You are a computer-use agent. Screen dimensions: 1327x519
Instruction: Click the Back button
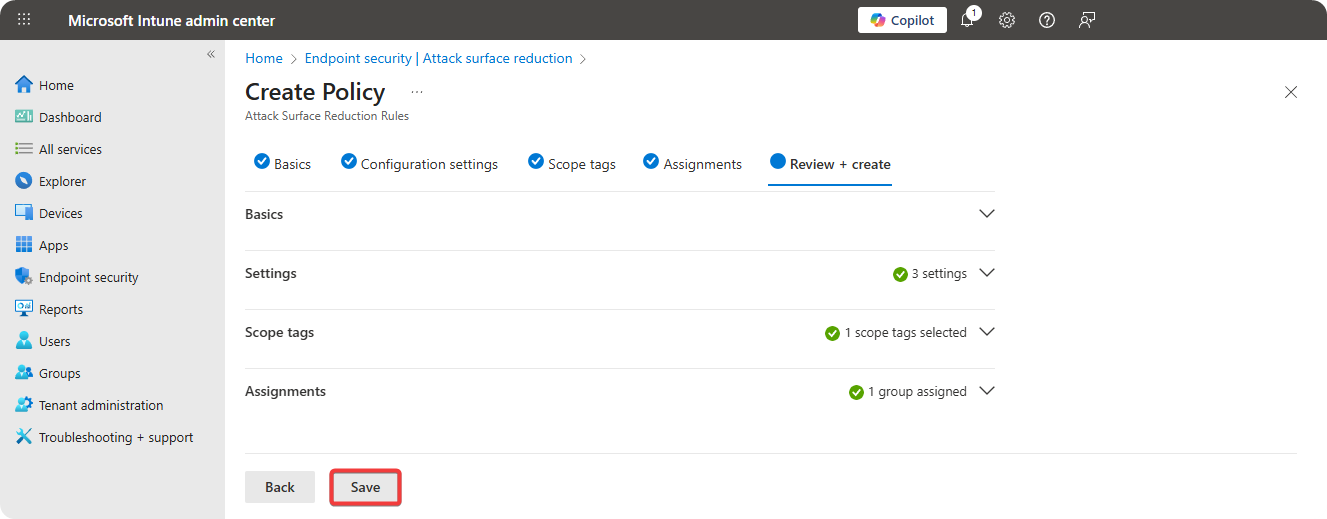click(280, 487)
